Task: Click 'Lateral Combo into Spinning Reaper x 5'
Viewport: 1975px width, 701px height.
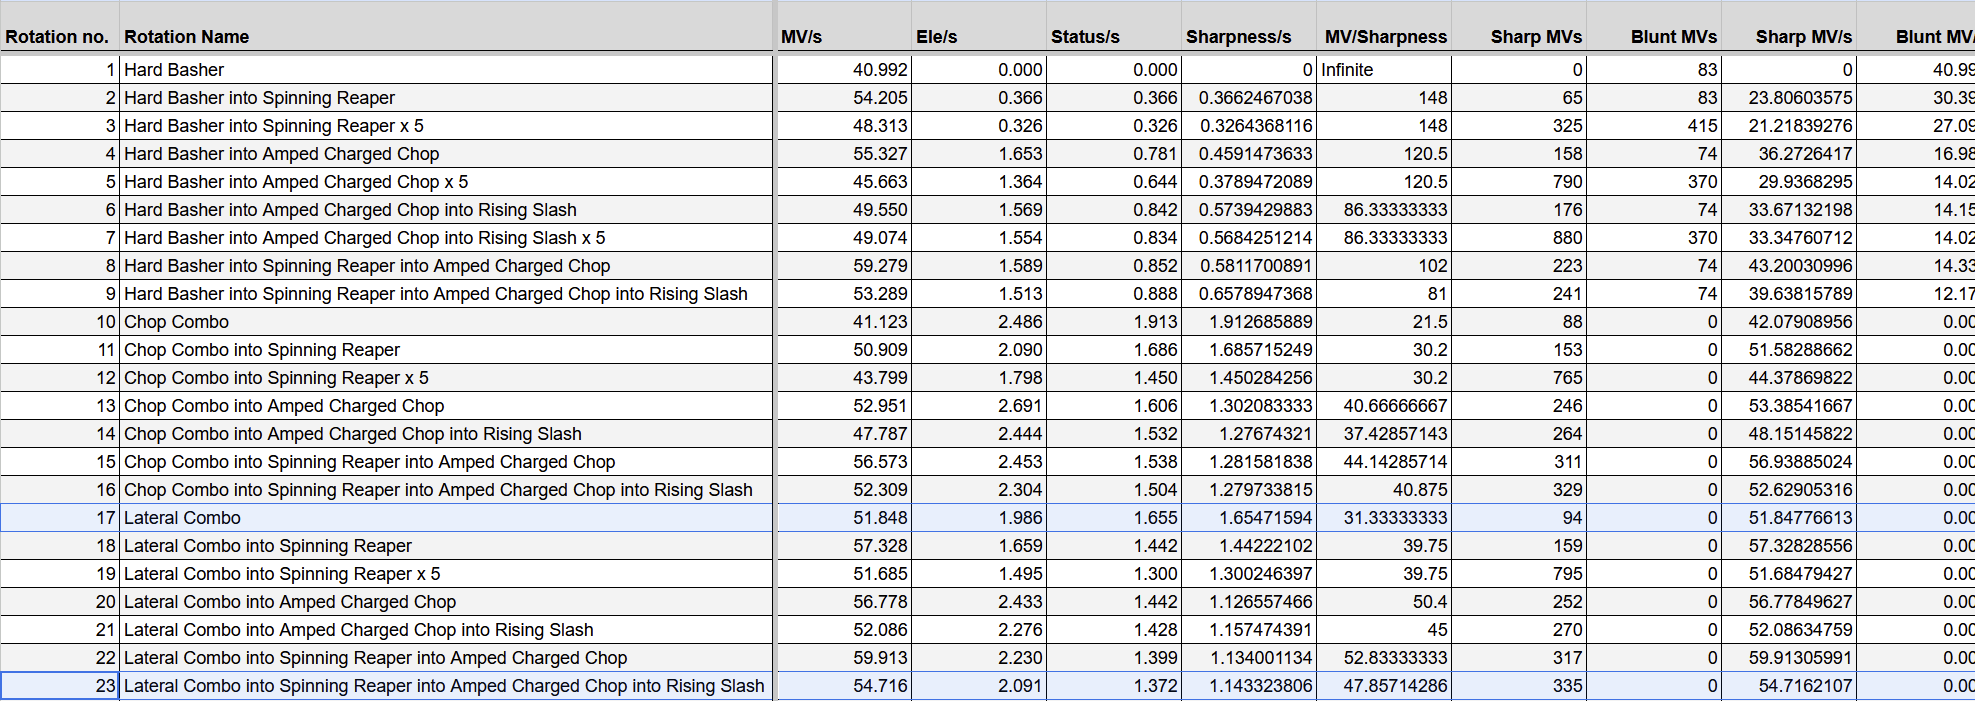Action: [446, 574]
